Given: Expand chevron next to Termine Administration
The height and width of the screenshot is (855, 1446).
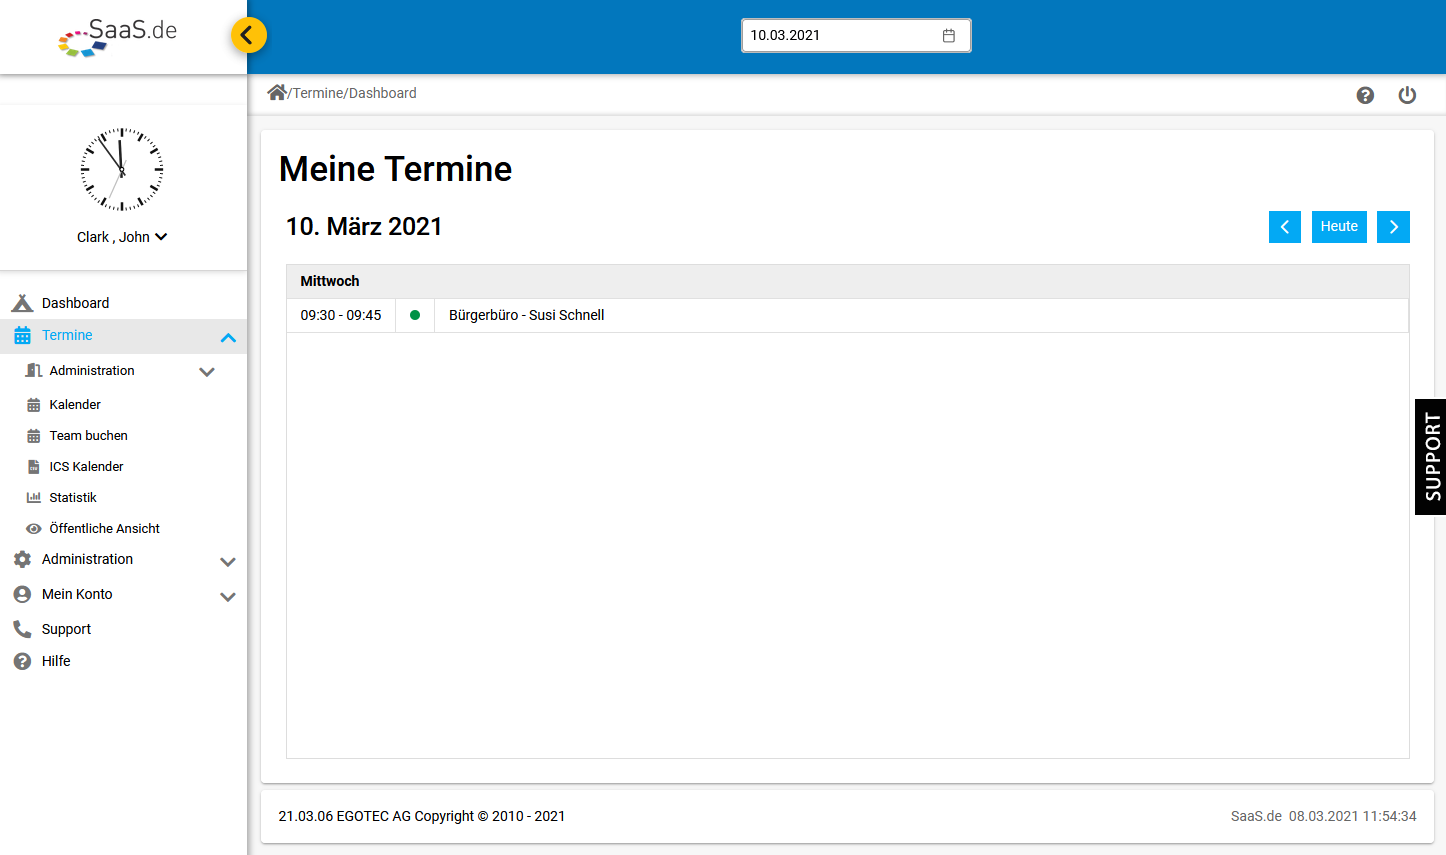Looking at the screenshot, I should click(207, 372).
